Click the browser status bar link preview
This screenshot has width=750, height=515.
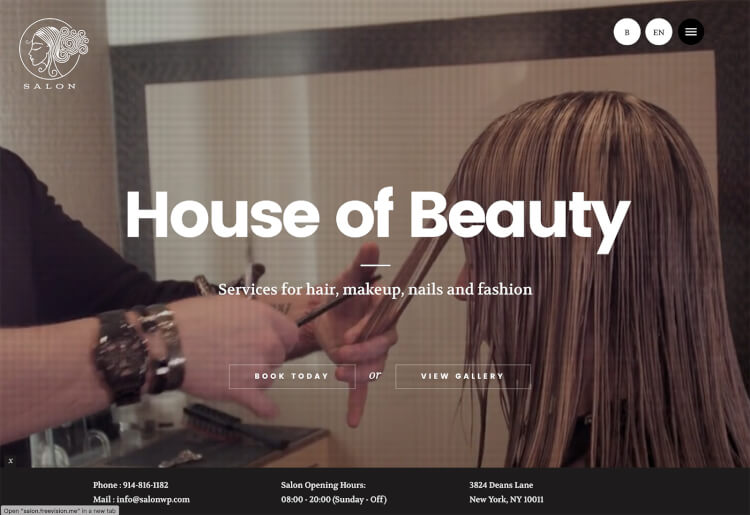click(59, 511)
